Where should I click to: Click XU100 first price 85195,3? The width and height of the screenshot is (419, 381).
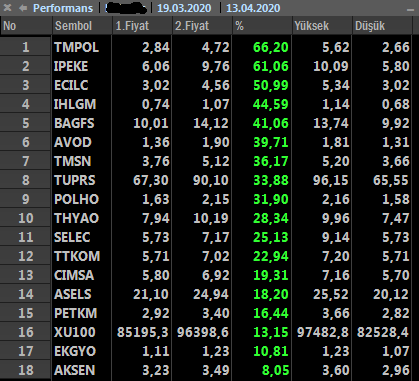(143, 332)
